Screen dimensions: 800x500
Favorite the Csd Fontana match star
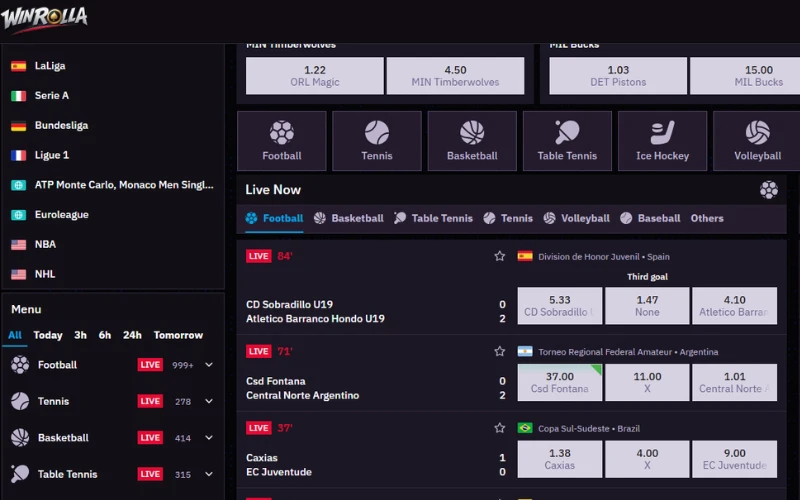499,351
